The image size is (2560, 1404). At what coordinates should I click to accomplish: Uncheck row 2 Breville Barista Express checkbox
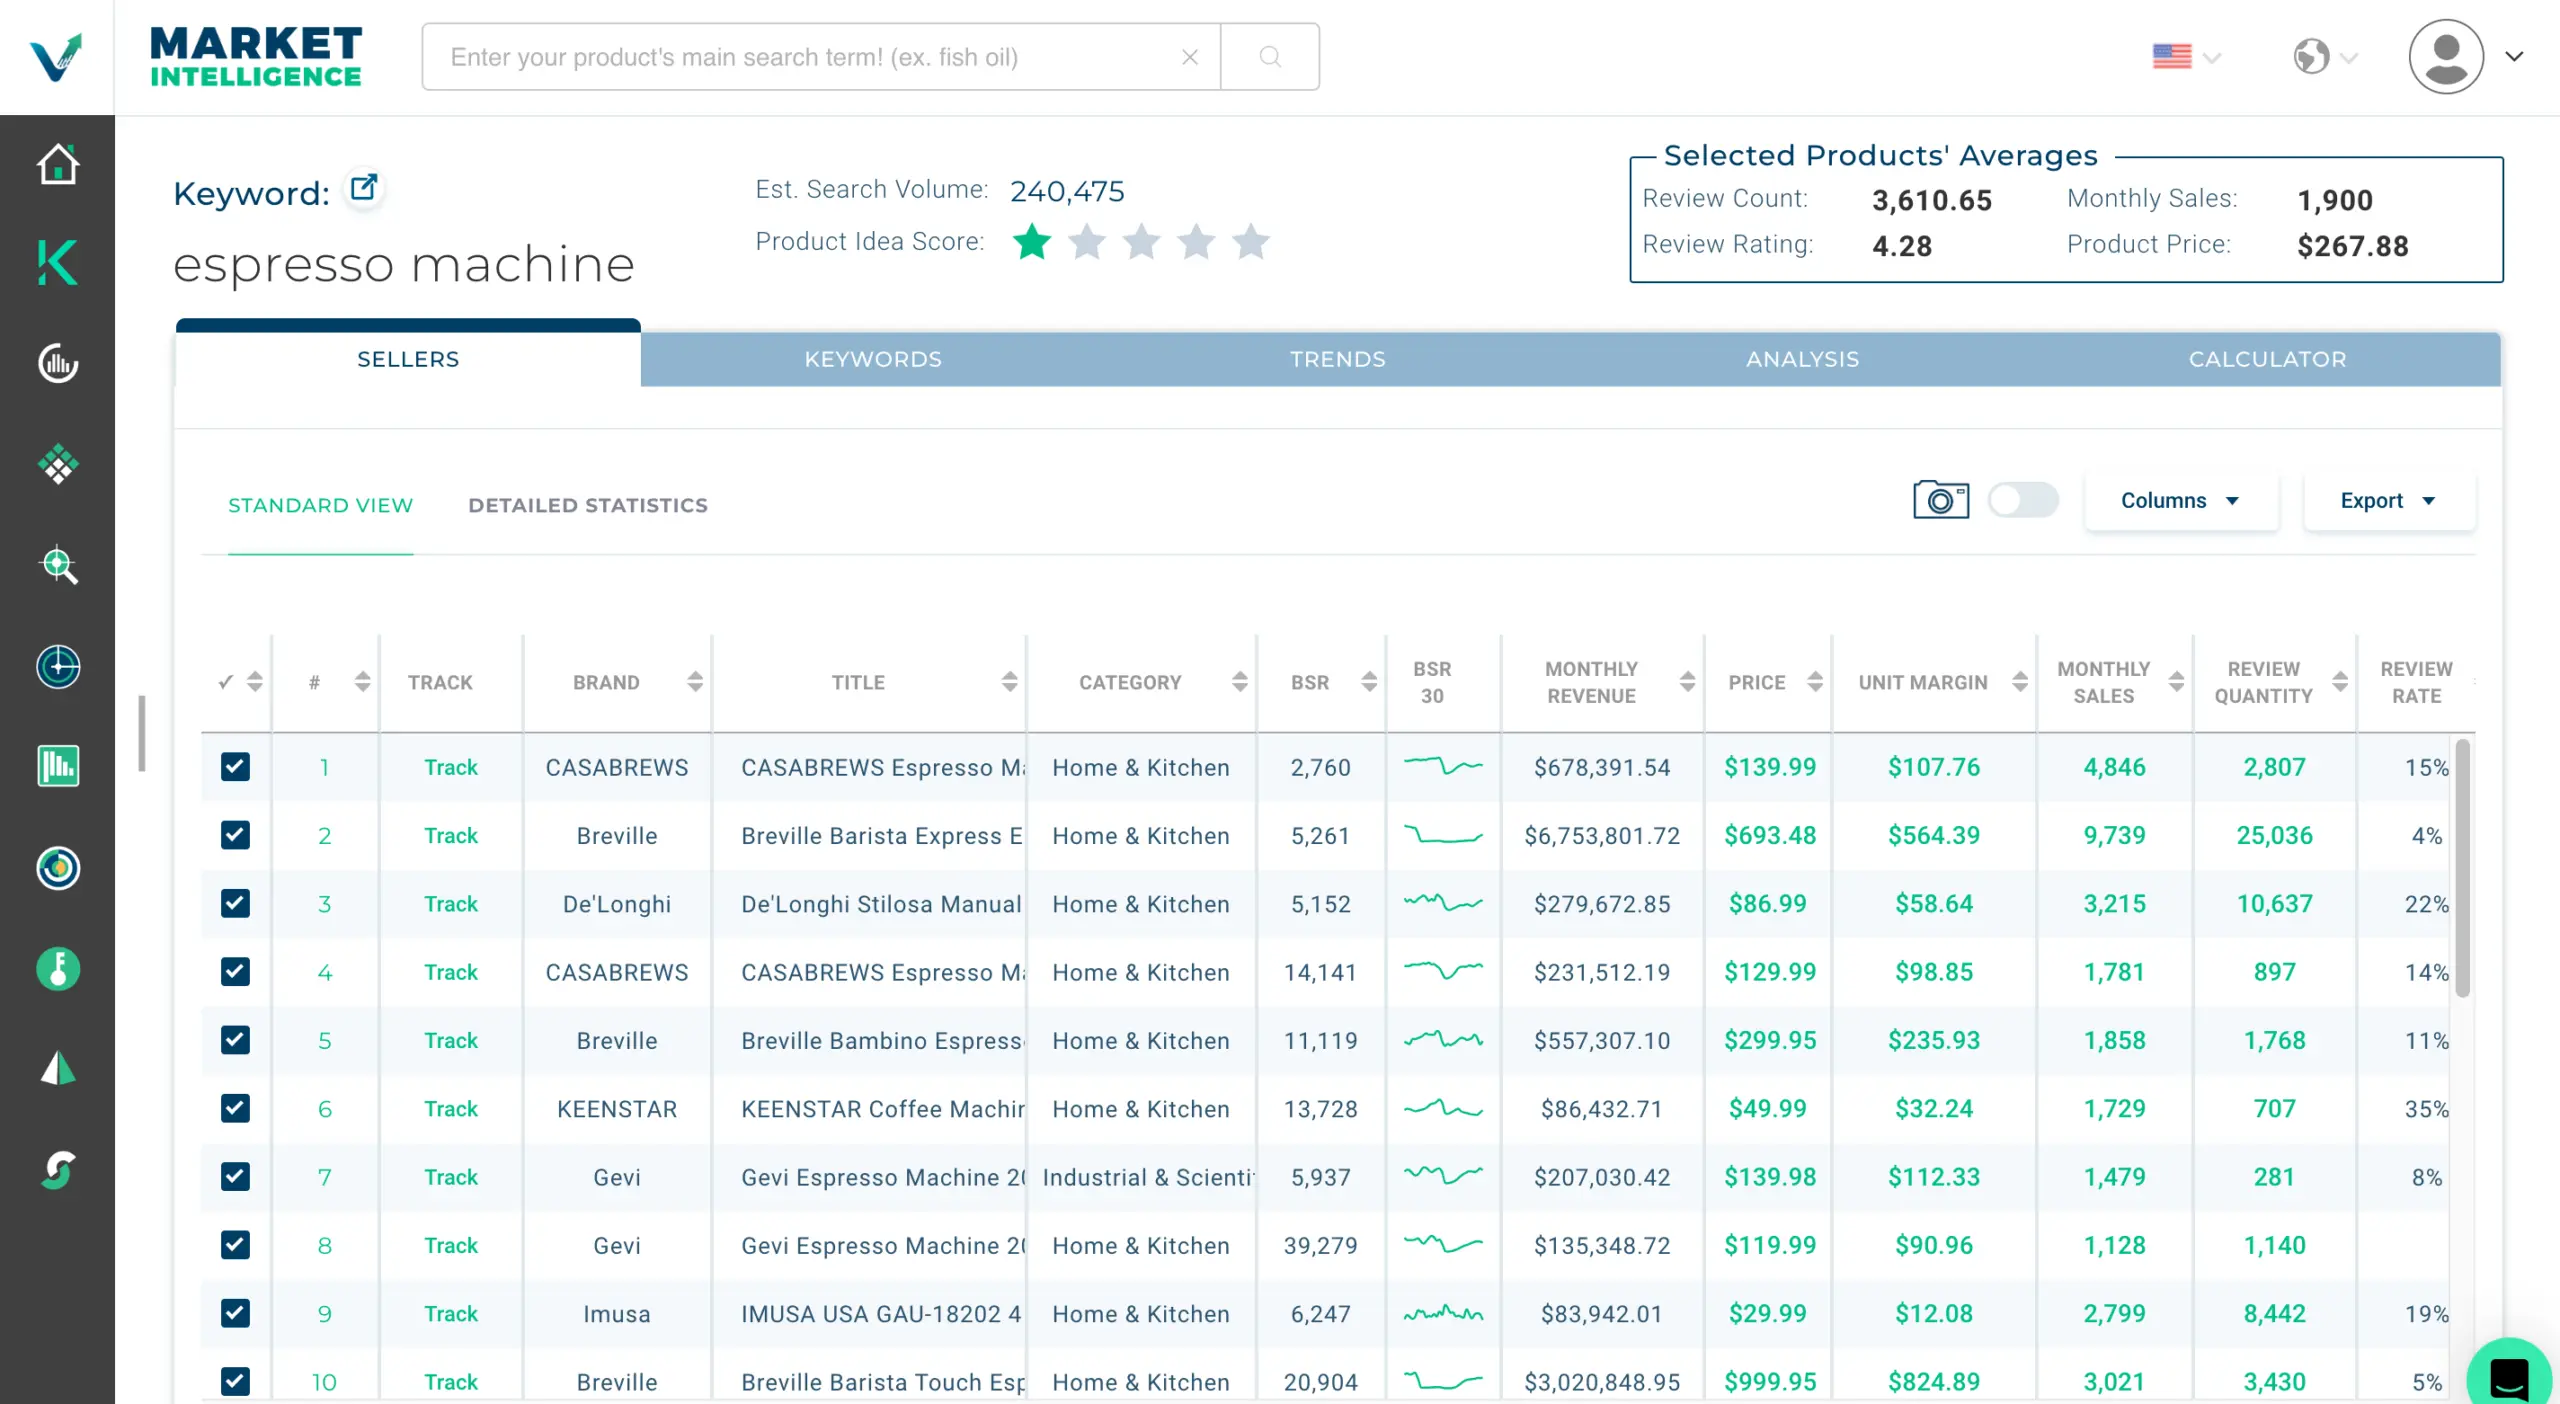click(235, 835)
